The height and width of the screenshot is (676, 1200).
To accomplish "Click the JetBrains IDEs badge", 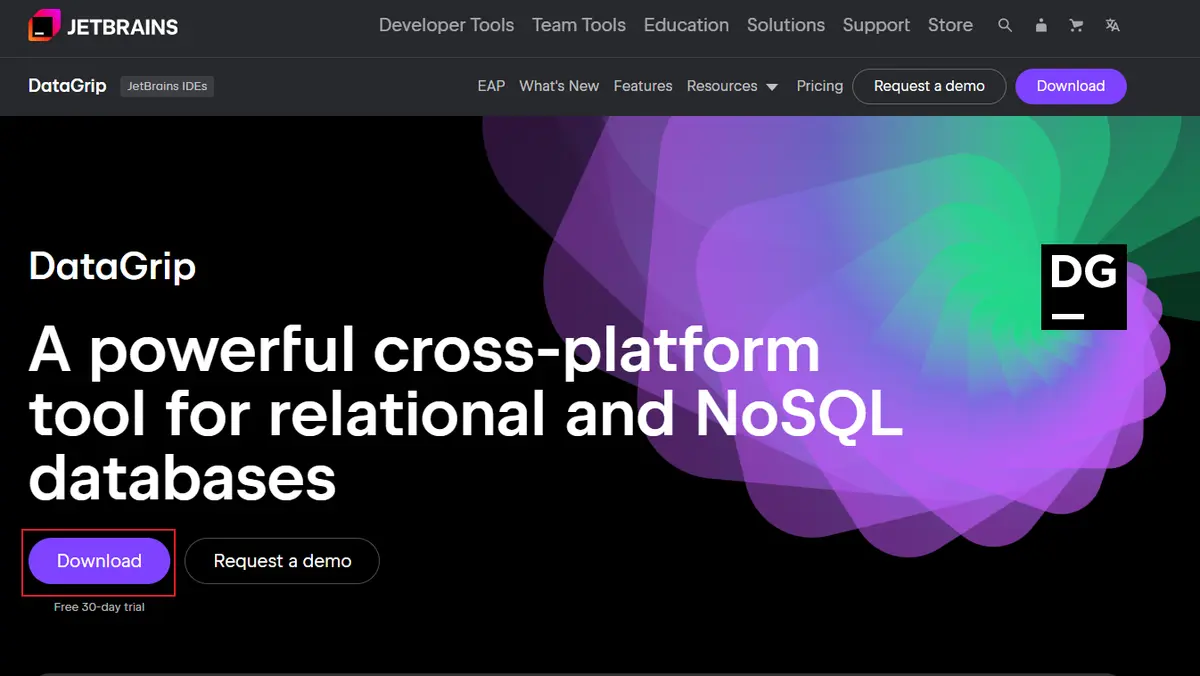I will (x=167, y=86).
